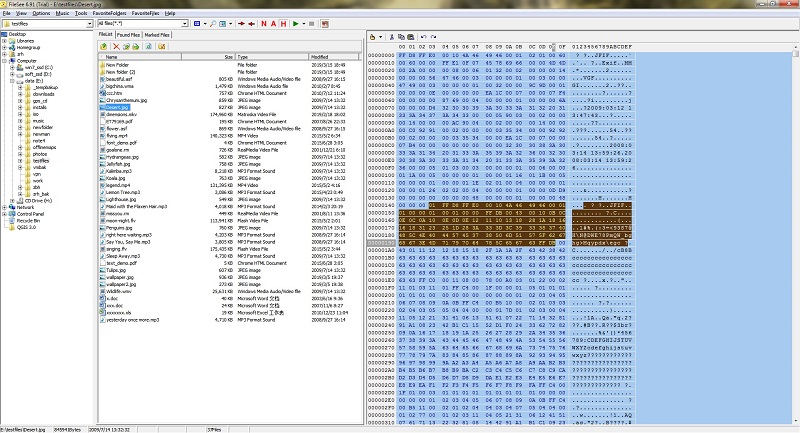Open the Options menu

[x=41, y=13]
